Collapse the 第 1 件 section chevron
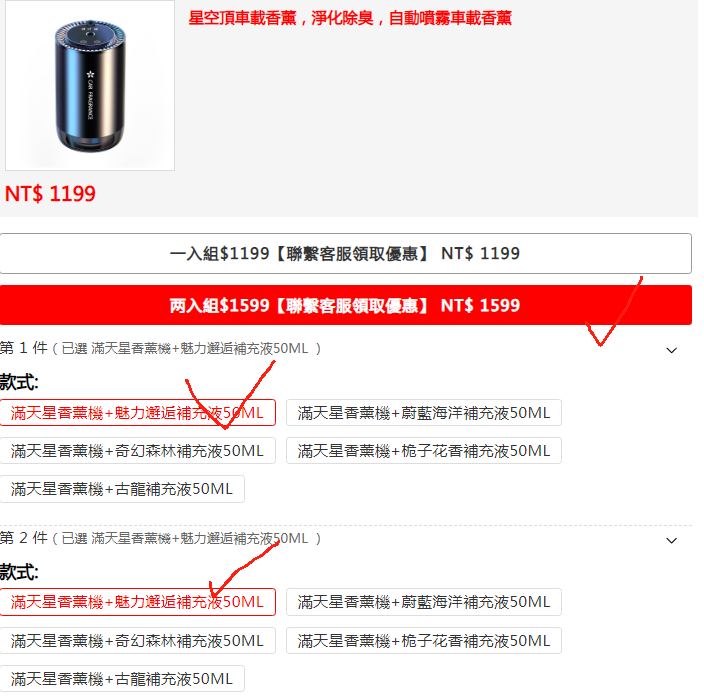 pyautogui.click(x=671, y=350)
